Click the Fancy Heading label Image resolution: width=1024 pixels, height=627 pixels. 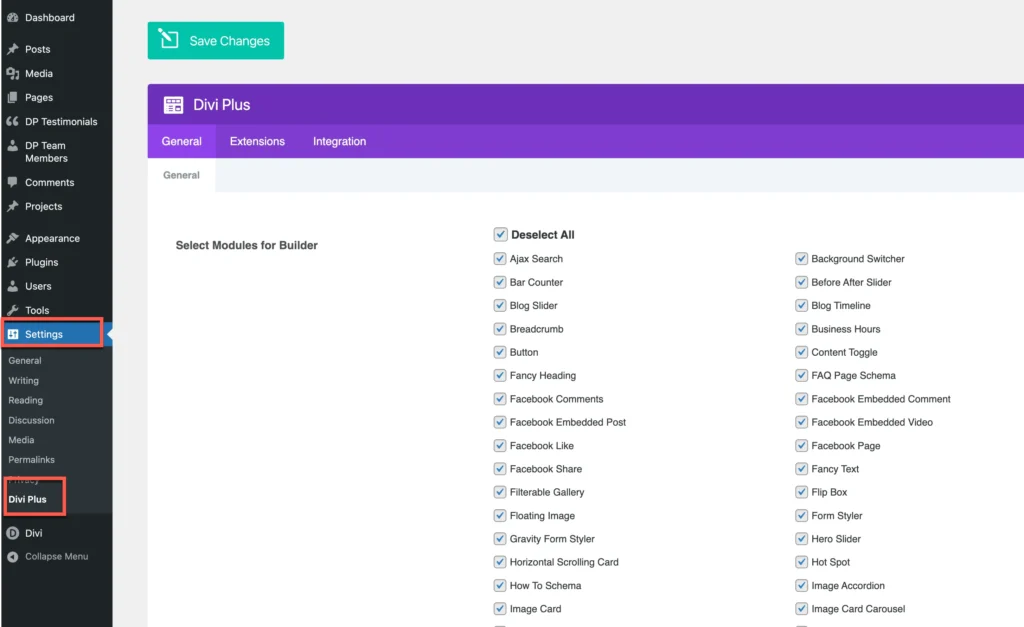coord(543,376)
